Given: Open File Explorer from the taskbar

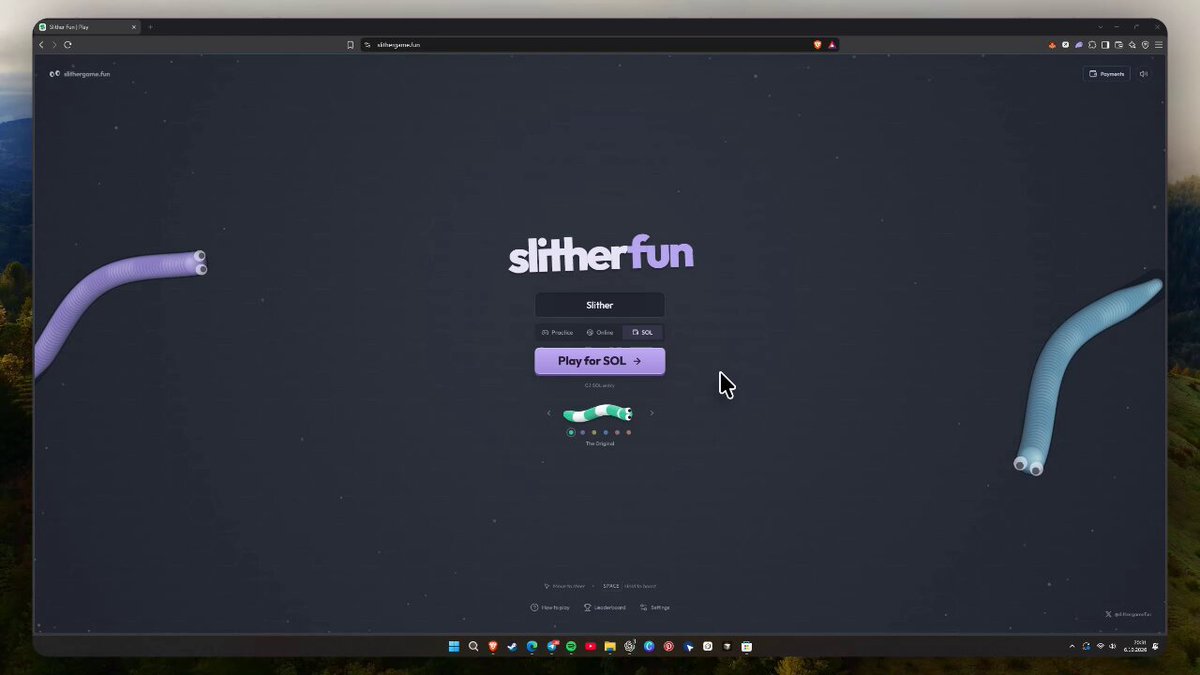Looking at the screenshot, I should tap(610, 646).
